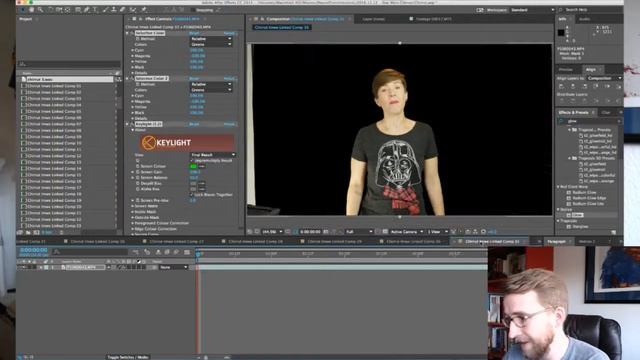Select the Radium Glow effect

point(584,192)
